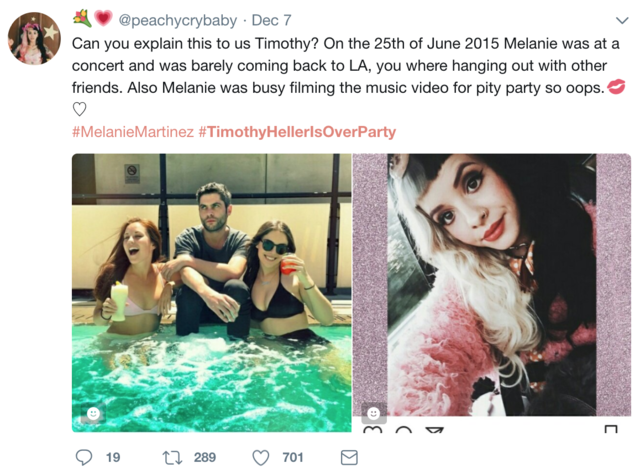Click the smiley tag icon on selfie photo
640x474 pixels.
coord(373,413)
